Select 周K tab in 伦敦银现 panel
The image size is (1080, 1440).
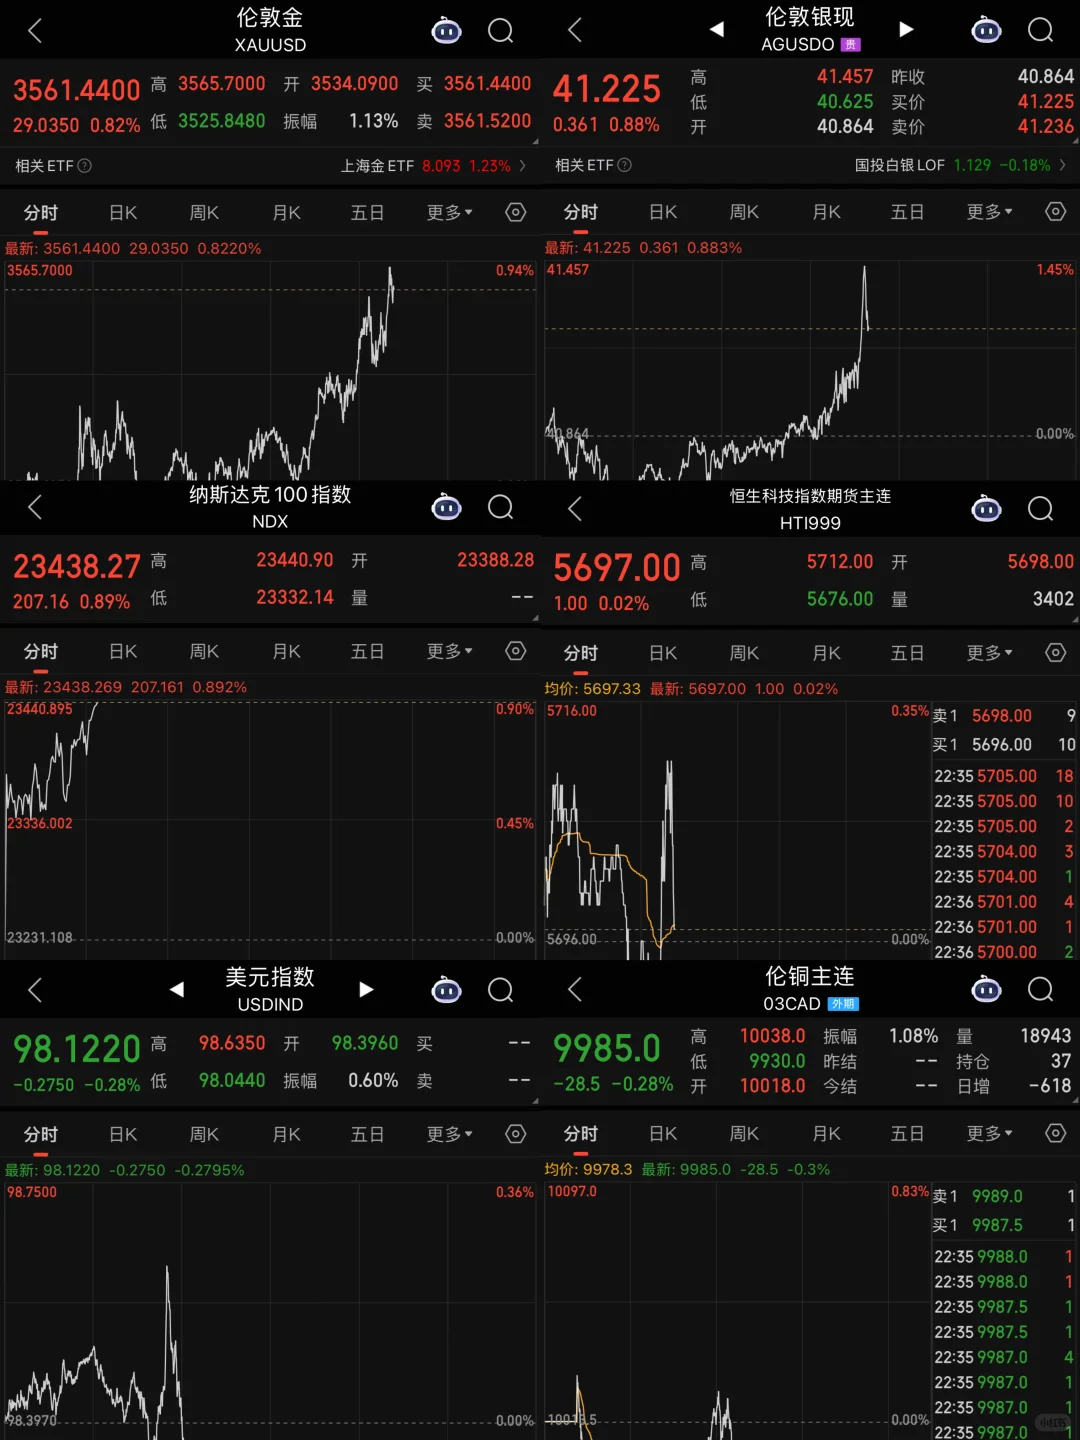744,211
